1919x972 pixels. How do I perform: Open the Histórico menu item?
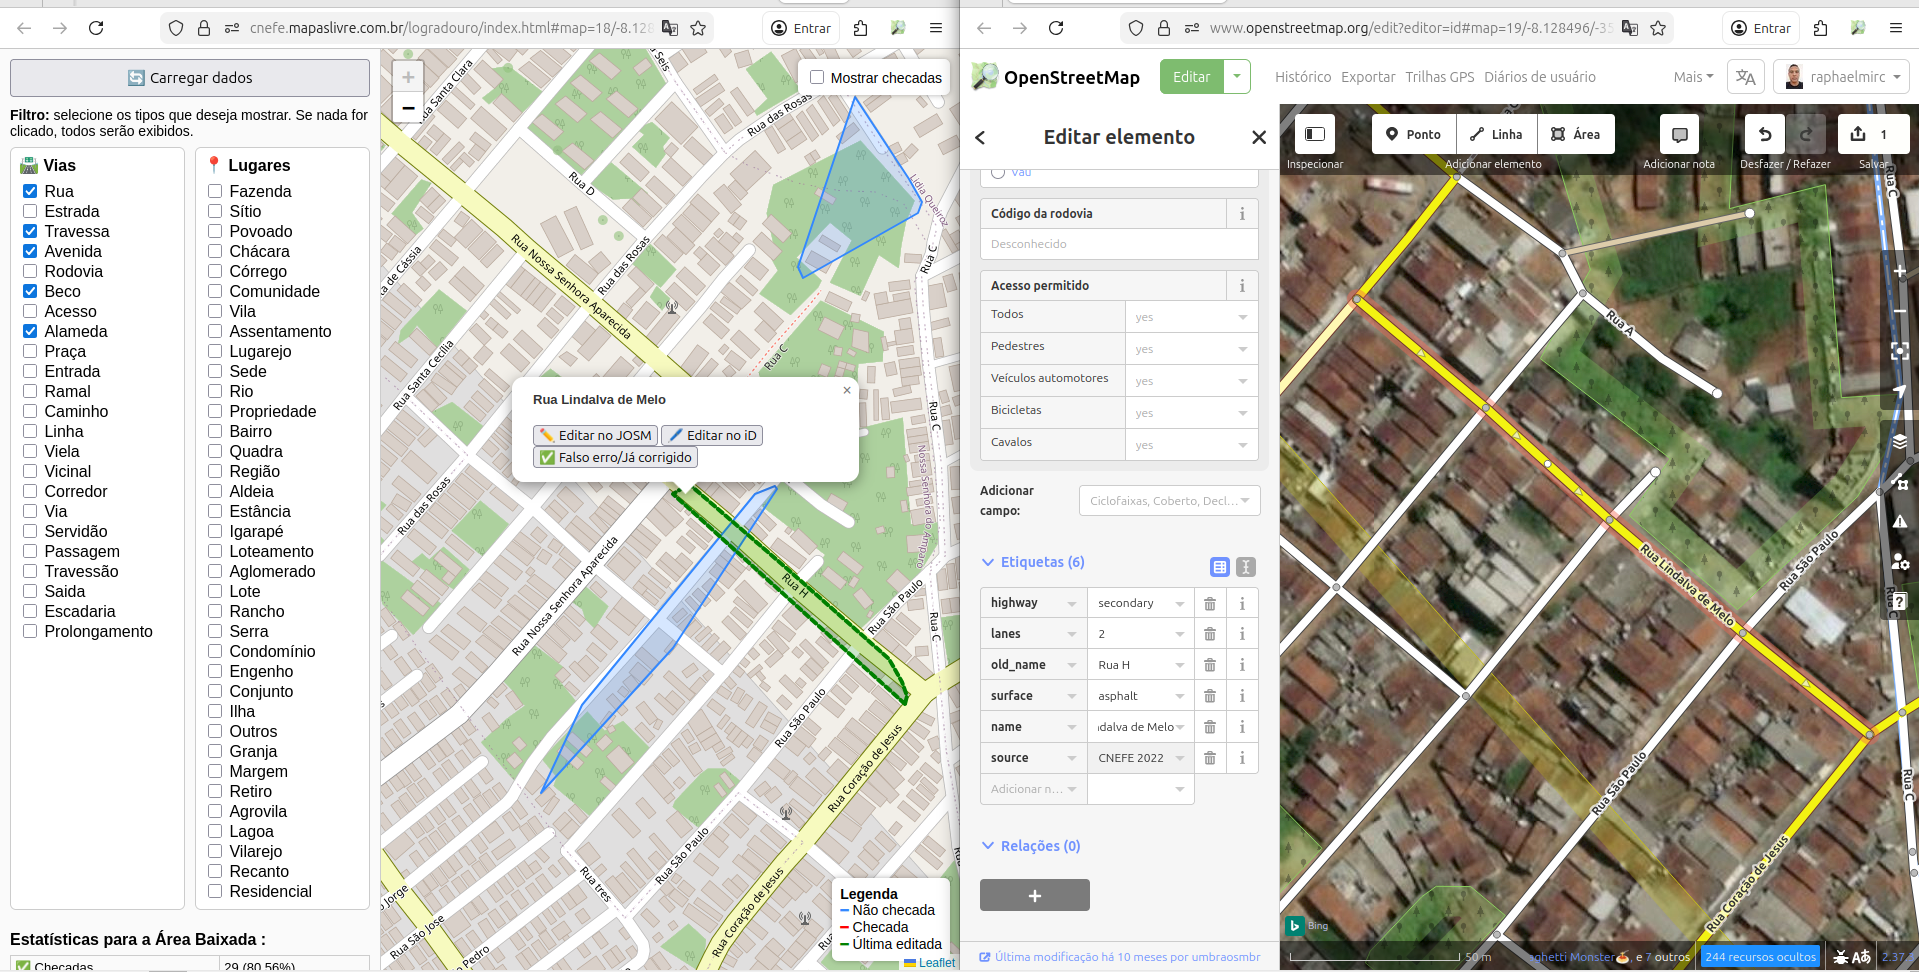[1302, 77]
